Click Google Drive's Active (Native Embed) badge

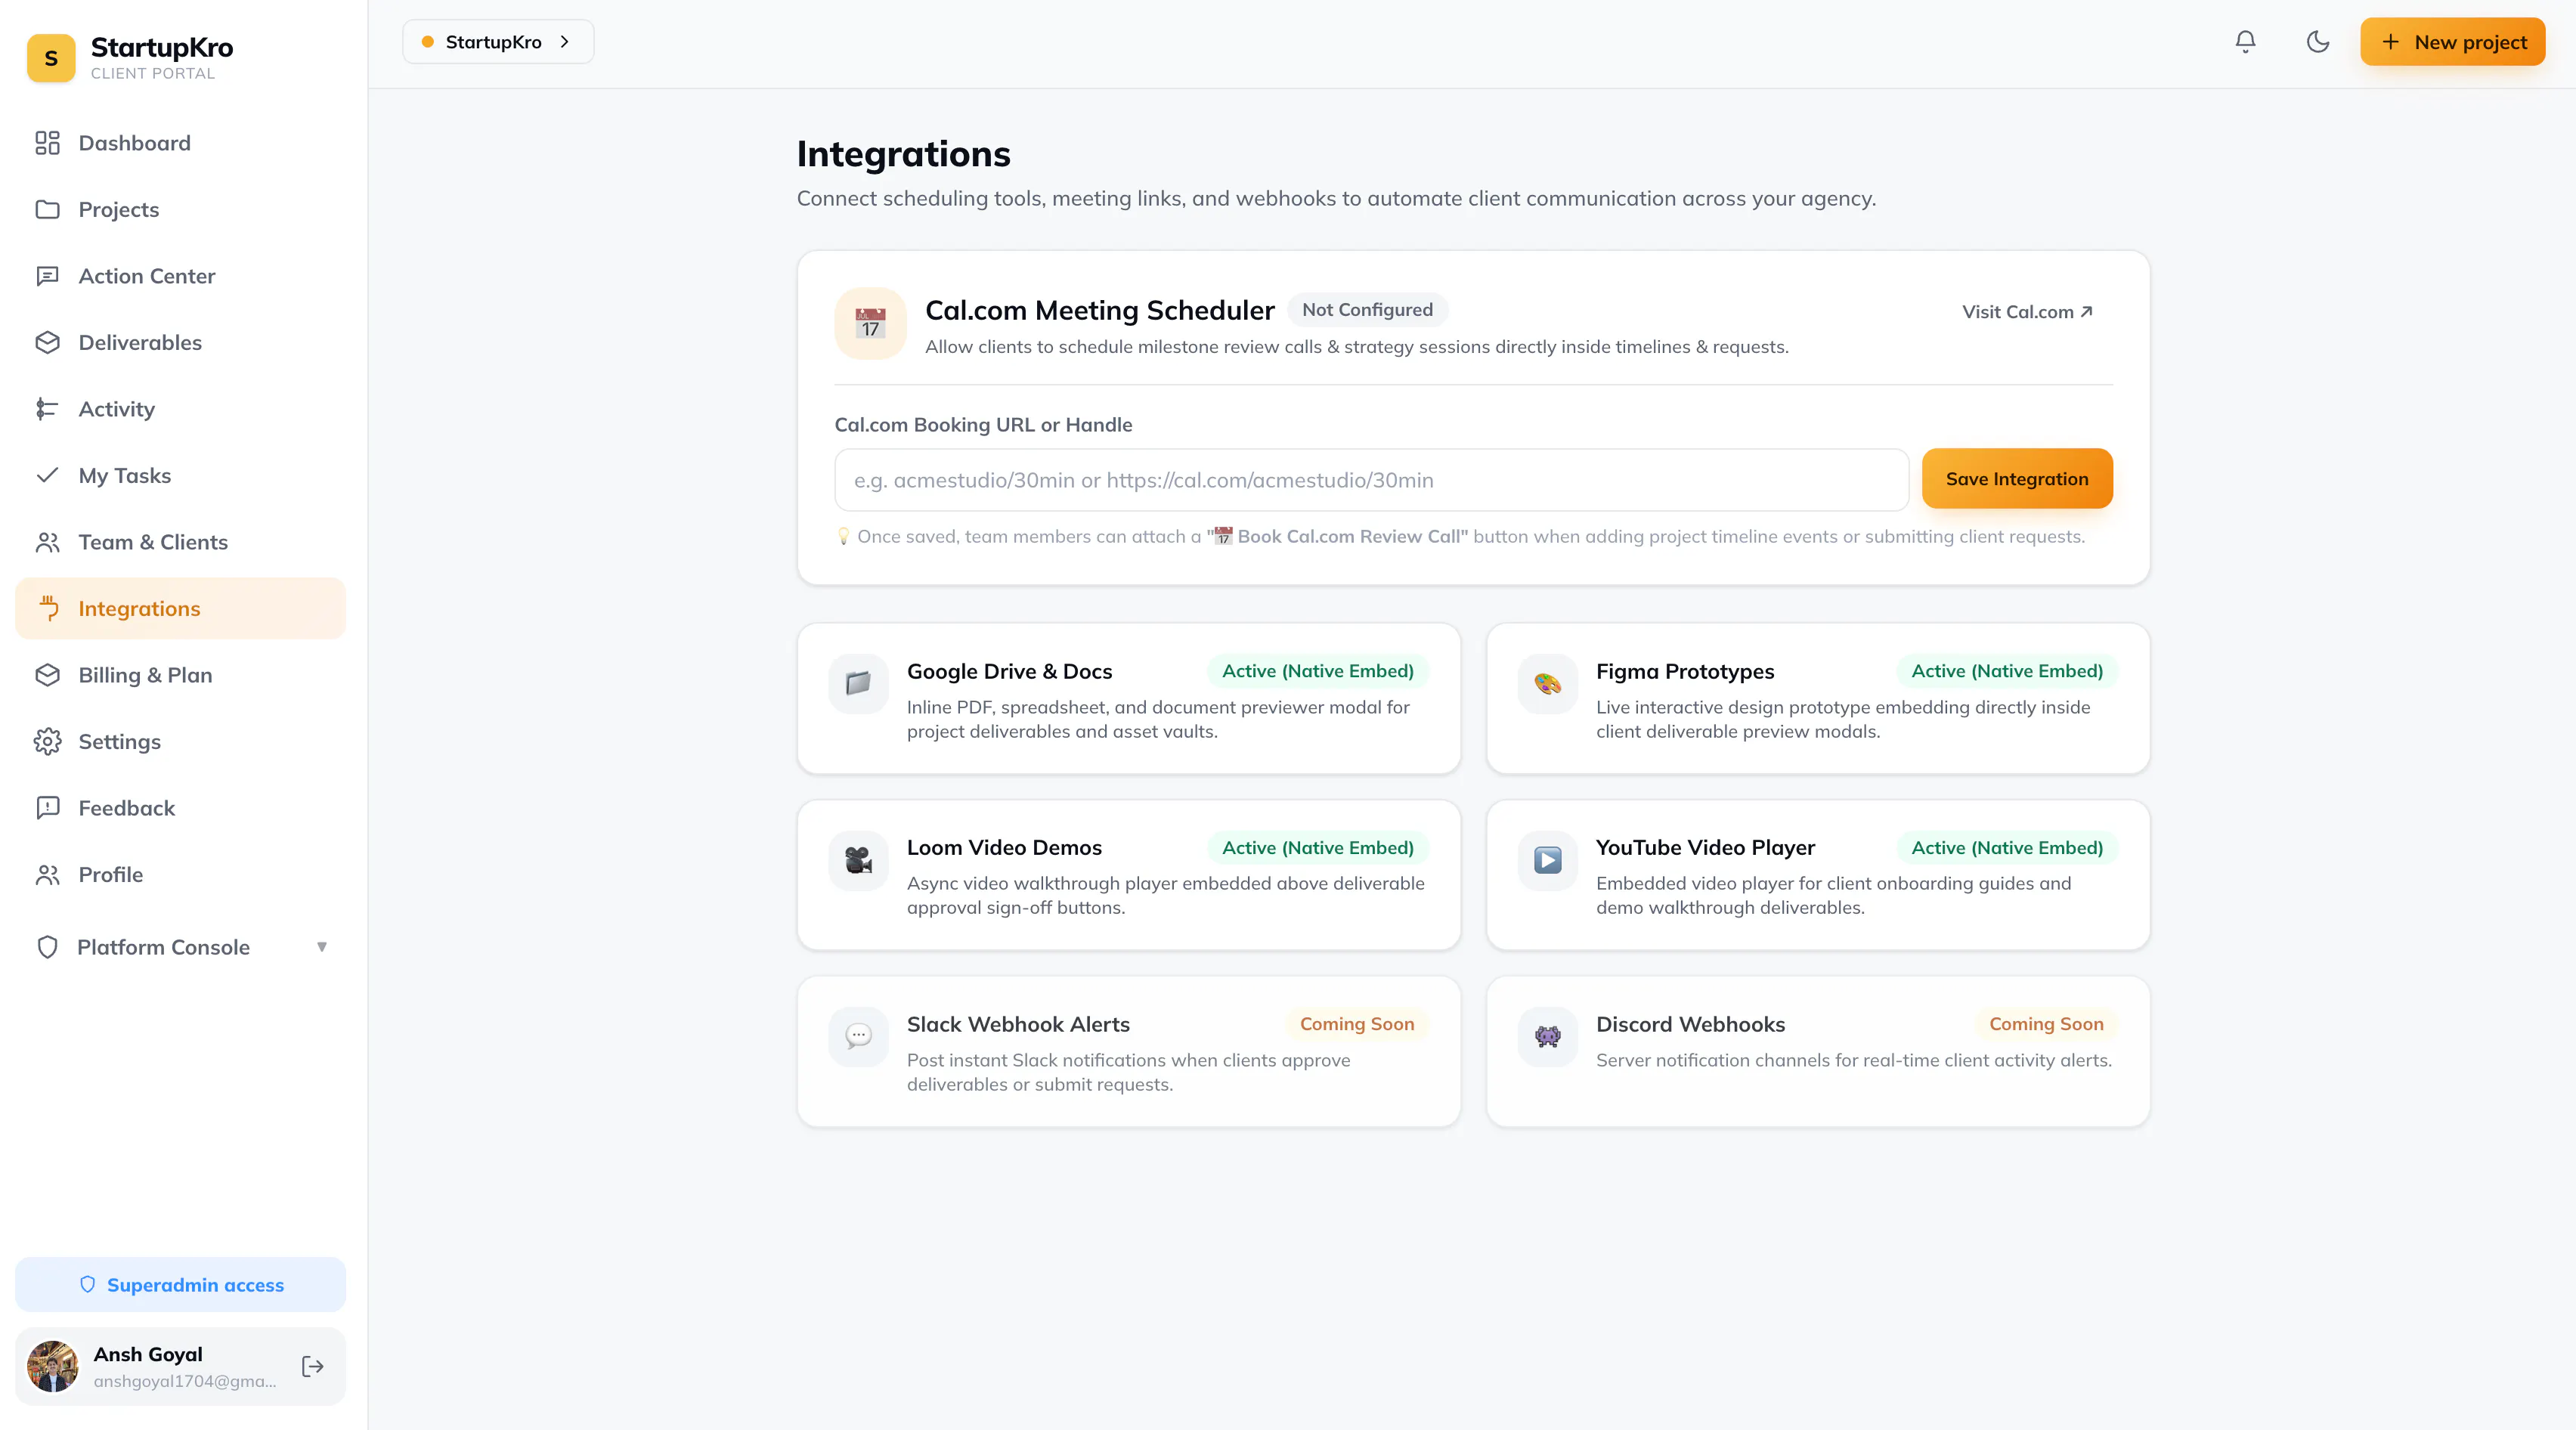(1317, 671)
